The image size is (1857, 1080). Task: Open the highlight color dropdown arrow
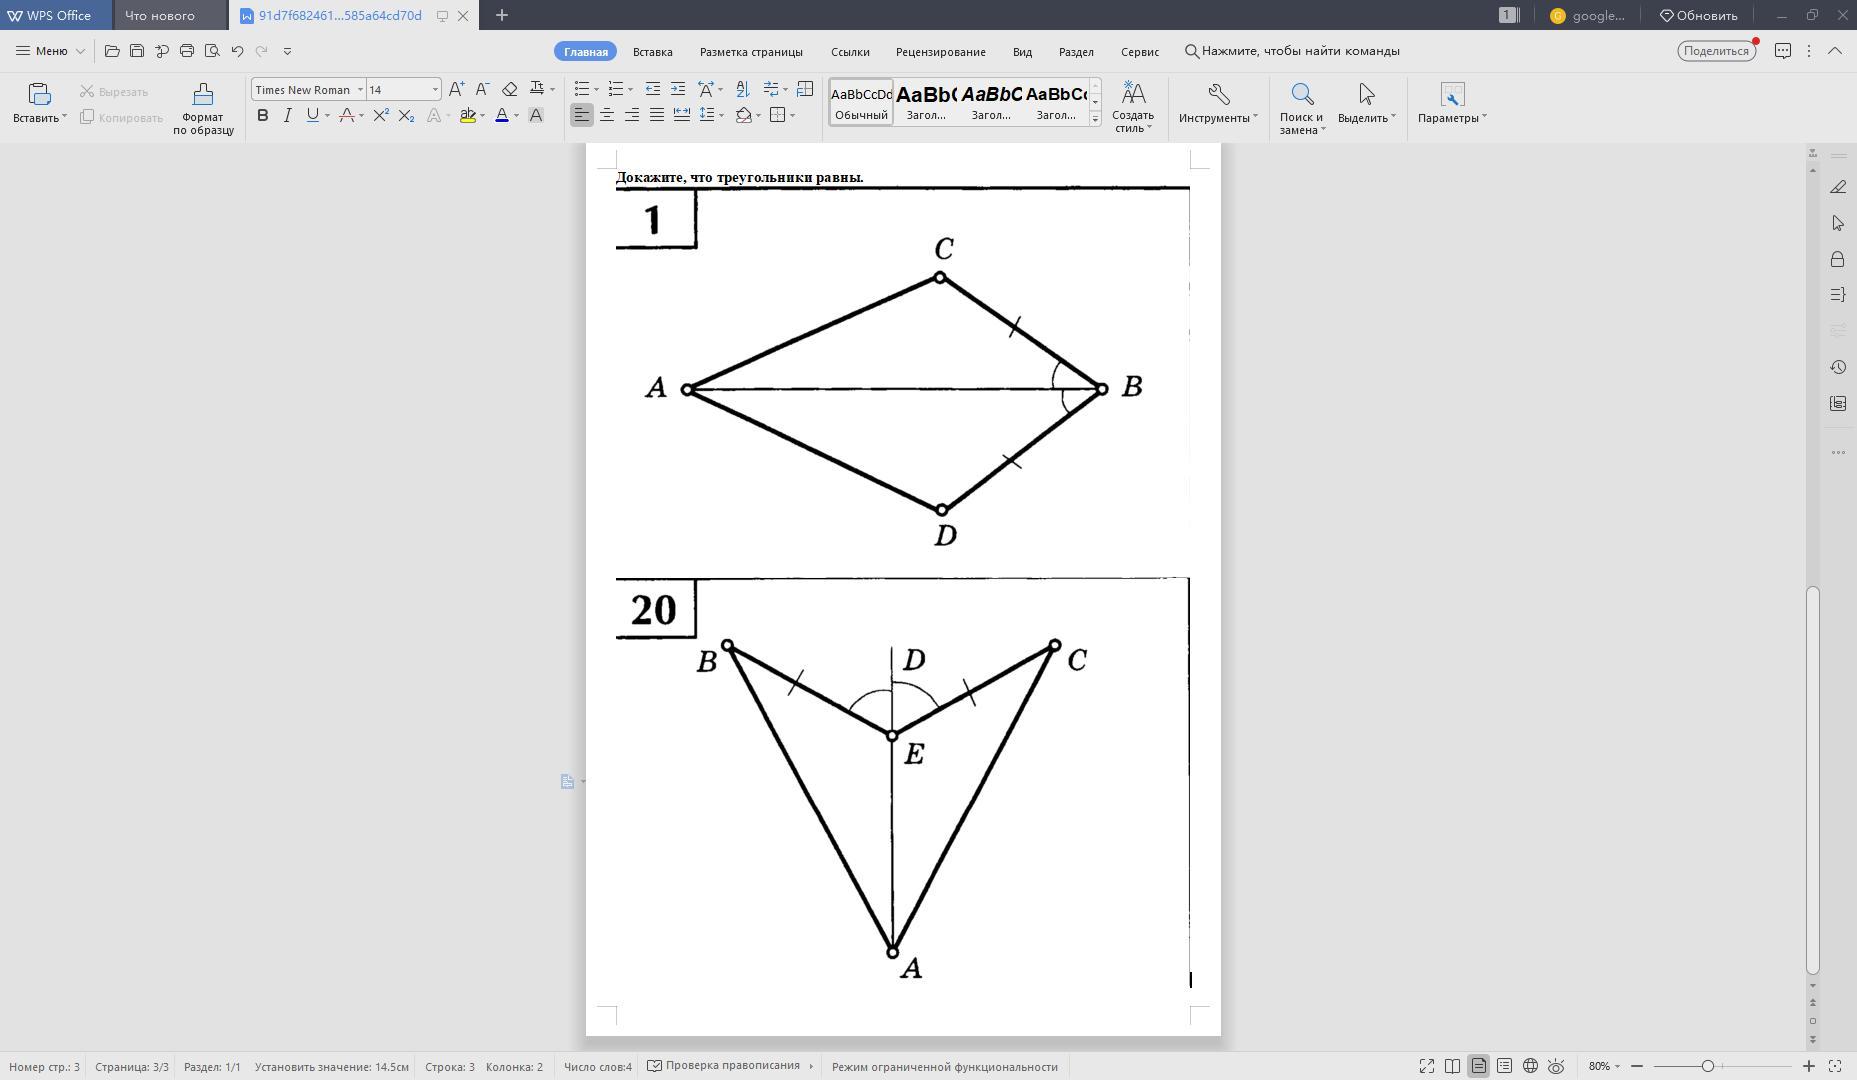point(482,116)
